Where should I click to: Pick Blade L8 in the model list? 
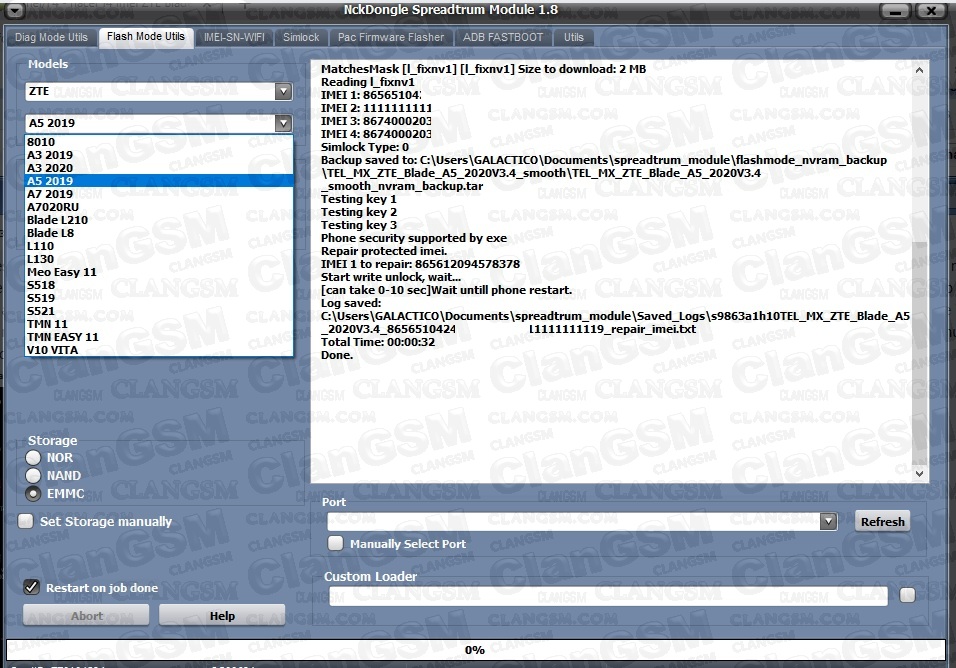tap(159, 233)
